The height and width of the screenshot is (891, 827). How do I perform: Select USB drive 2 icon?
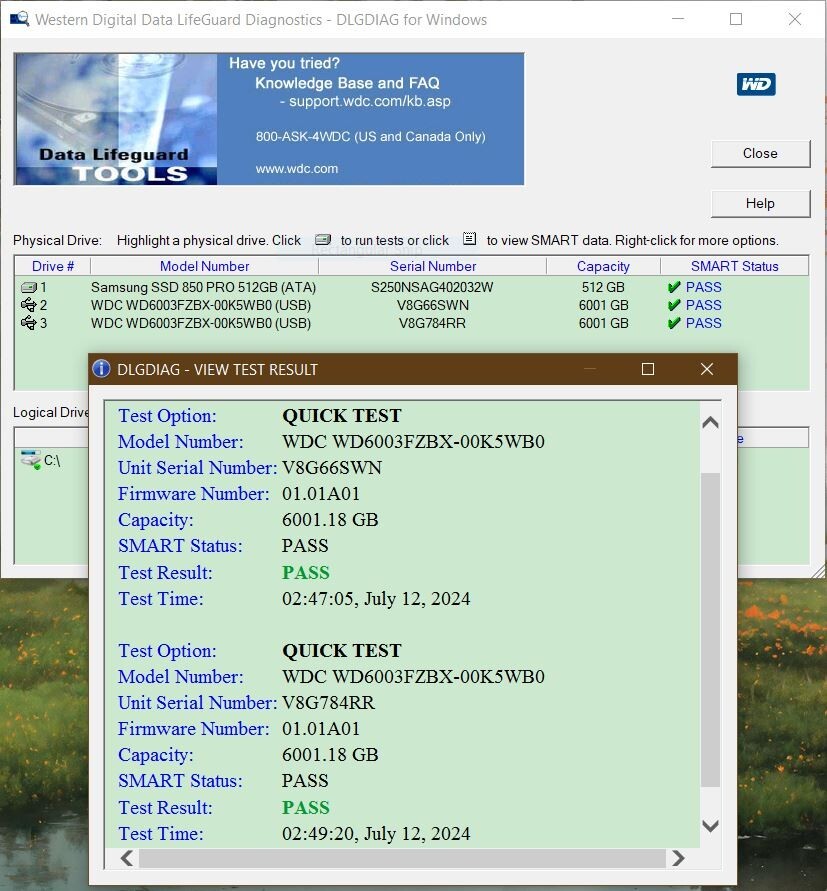[x=28, y=306]
